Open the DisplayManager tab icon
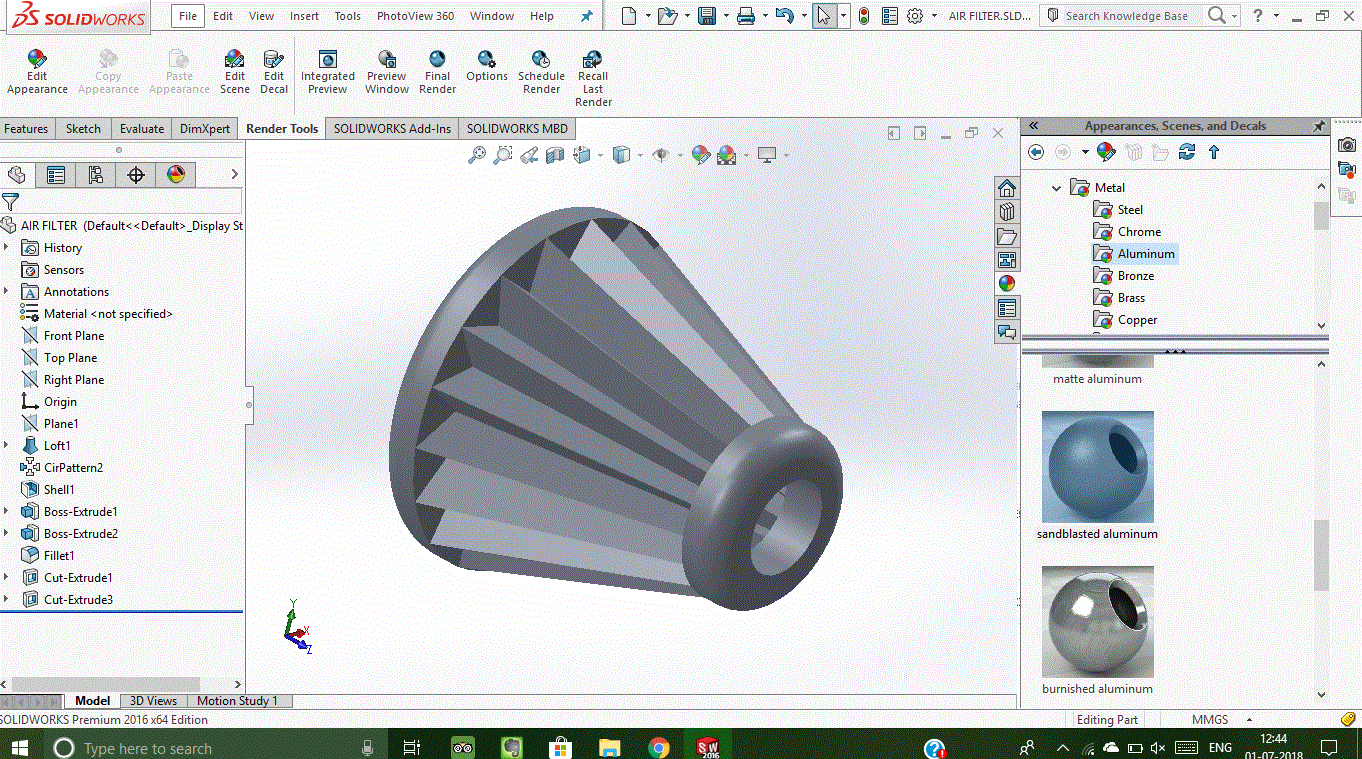The width and height of the screenshot is (1362, 759). 176,175
